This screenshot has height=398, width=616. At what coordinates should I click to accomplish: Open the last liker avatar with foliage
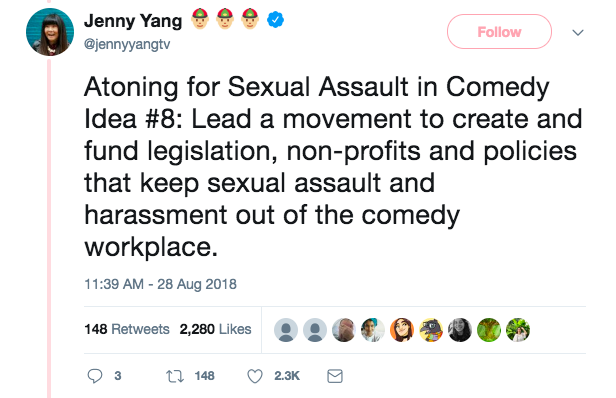point(518,330)
